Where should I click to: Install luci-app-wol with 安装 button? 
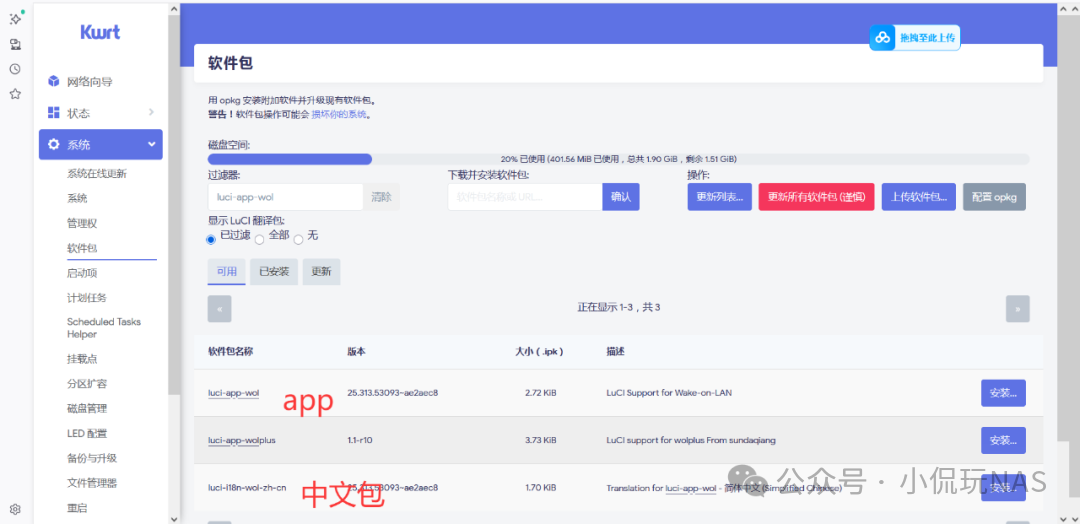point(1004,393)
